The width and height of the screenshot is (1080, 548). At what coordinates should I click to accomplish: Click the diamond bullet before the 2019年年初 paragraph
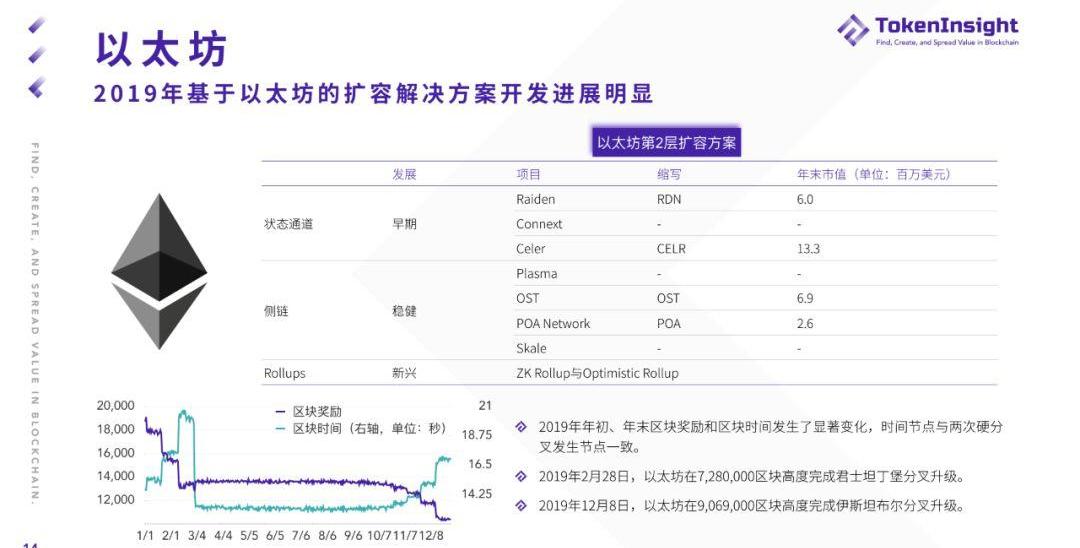[521, 426]
